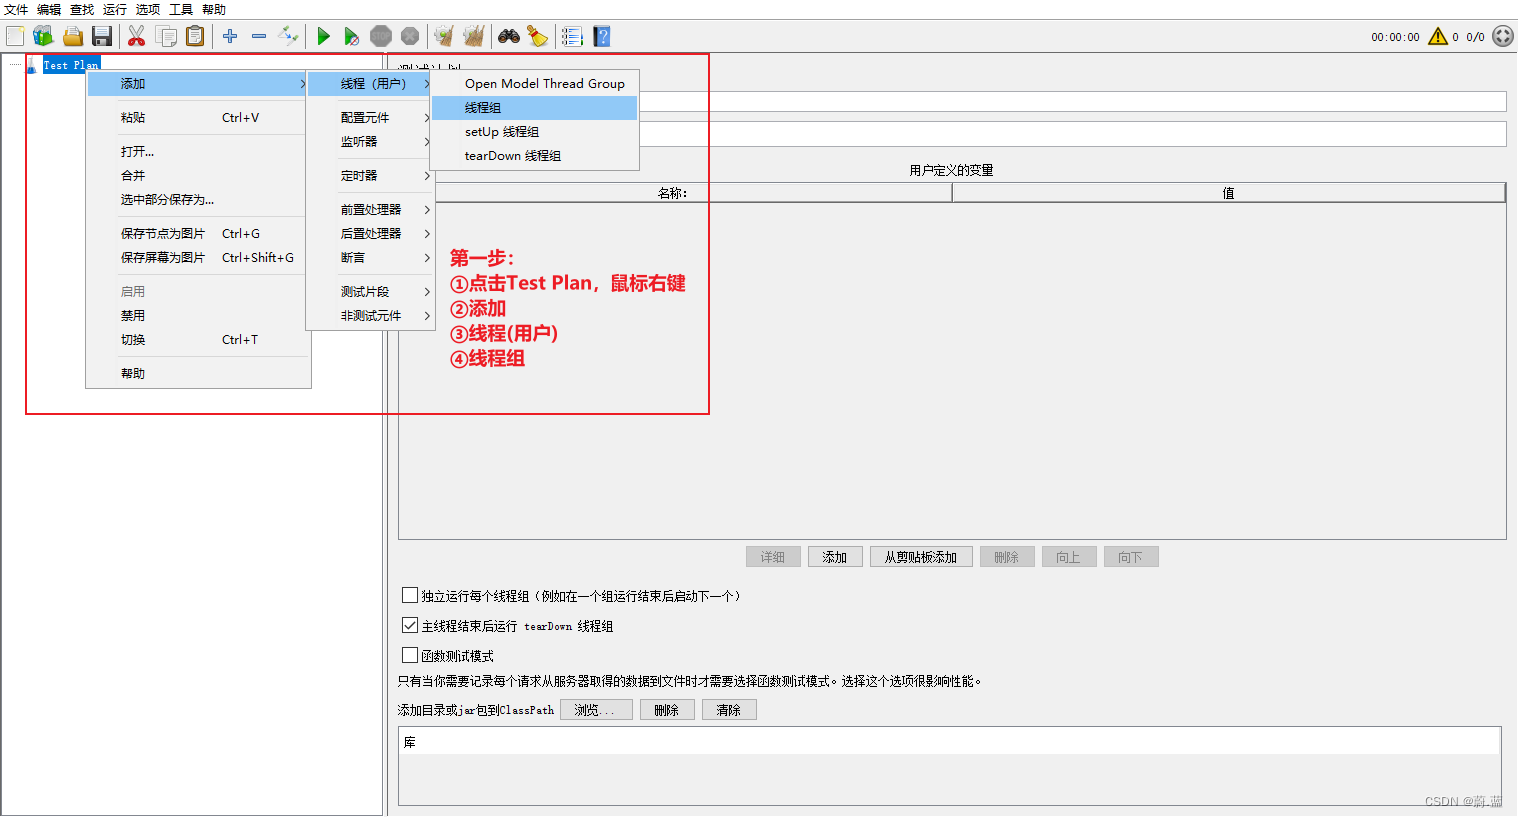Screen dimensions: 1518x817
Task: Collapse all nodes with minus icon
Action: 259,37
